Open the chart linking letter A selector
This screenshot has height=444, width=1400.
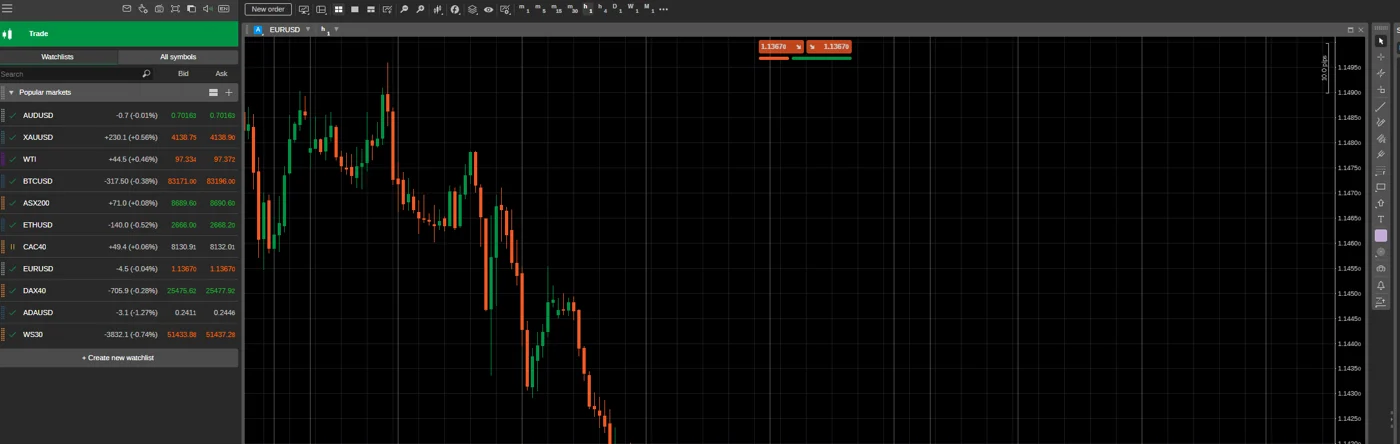tap(258, 30)
